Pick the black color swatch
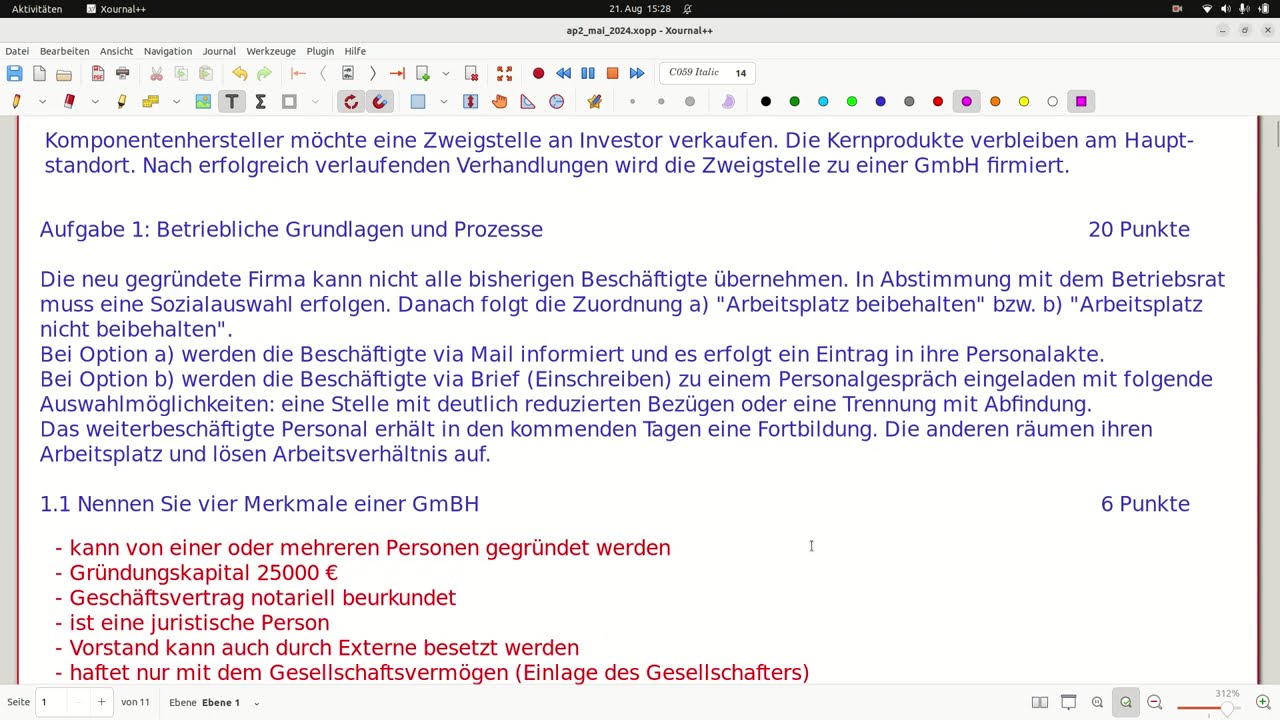 point(766,101)
